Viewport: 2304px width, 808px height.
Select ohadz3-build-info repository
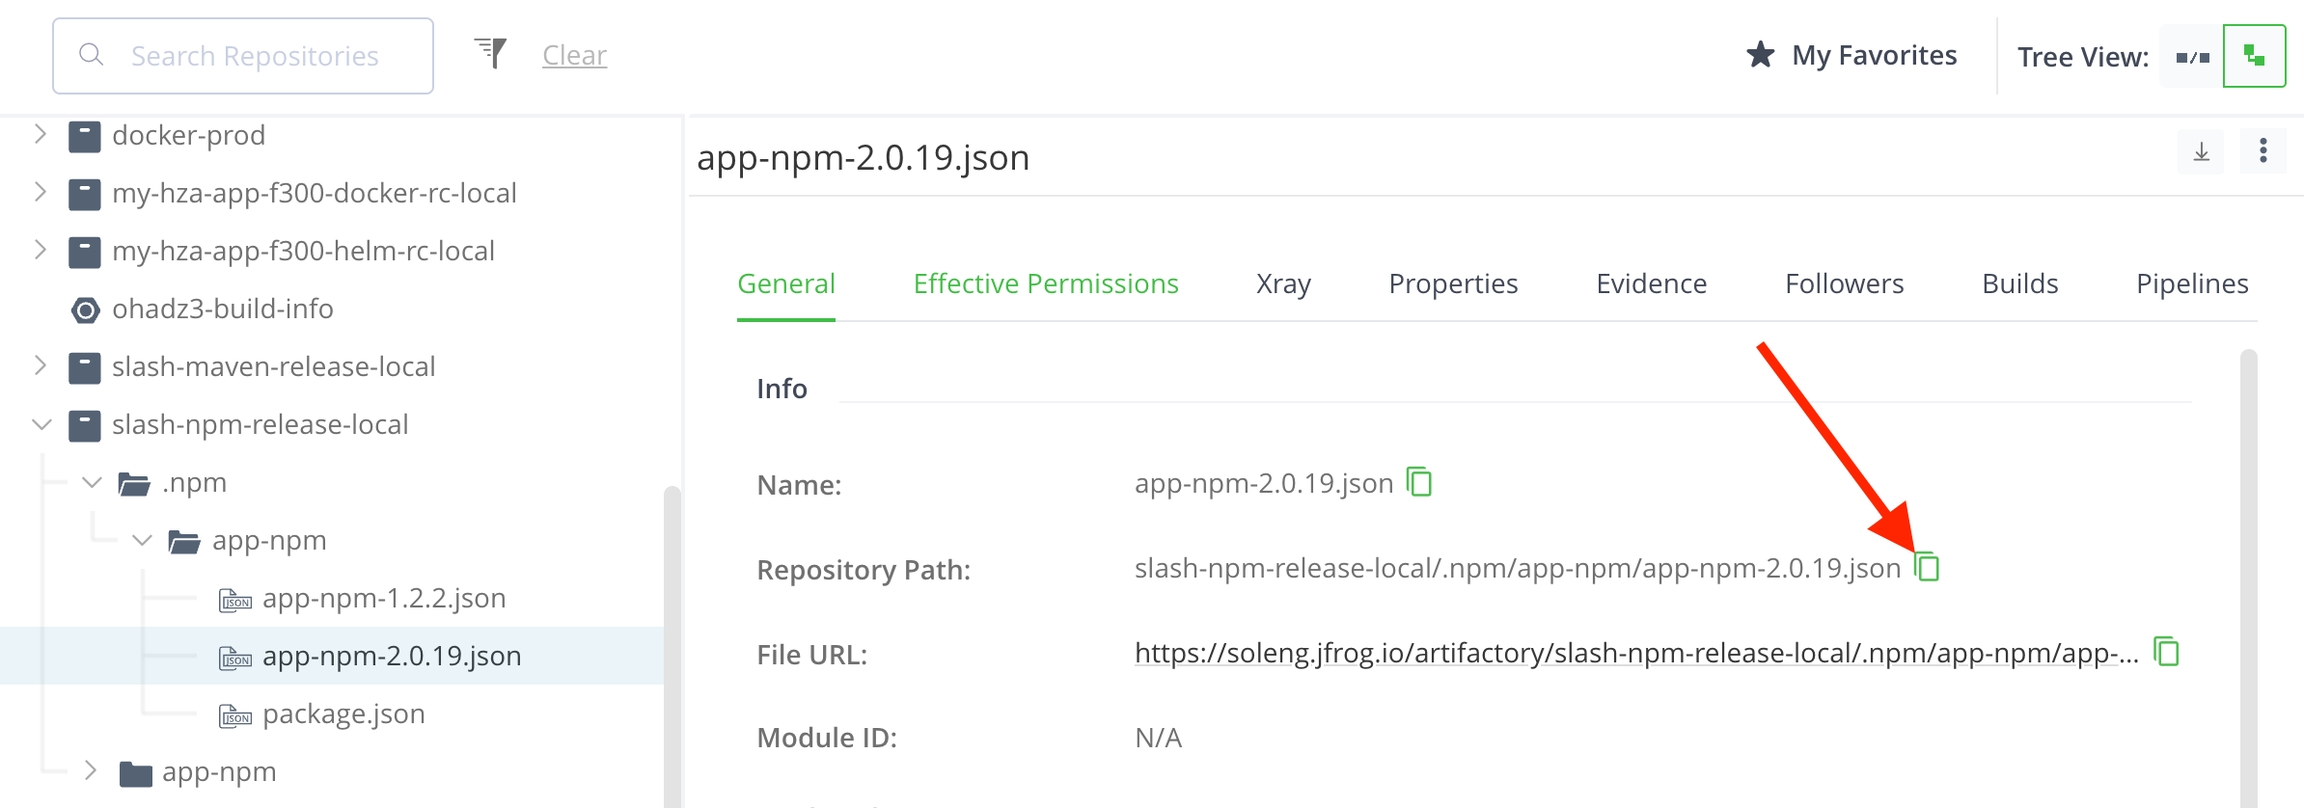coord(222,309)
